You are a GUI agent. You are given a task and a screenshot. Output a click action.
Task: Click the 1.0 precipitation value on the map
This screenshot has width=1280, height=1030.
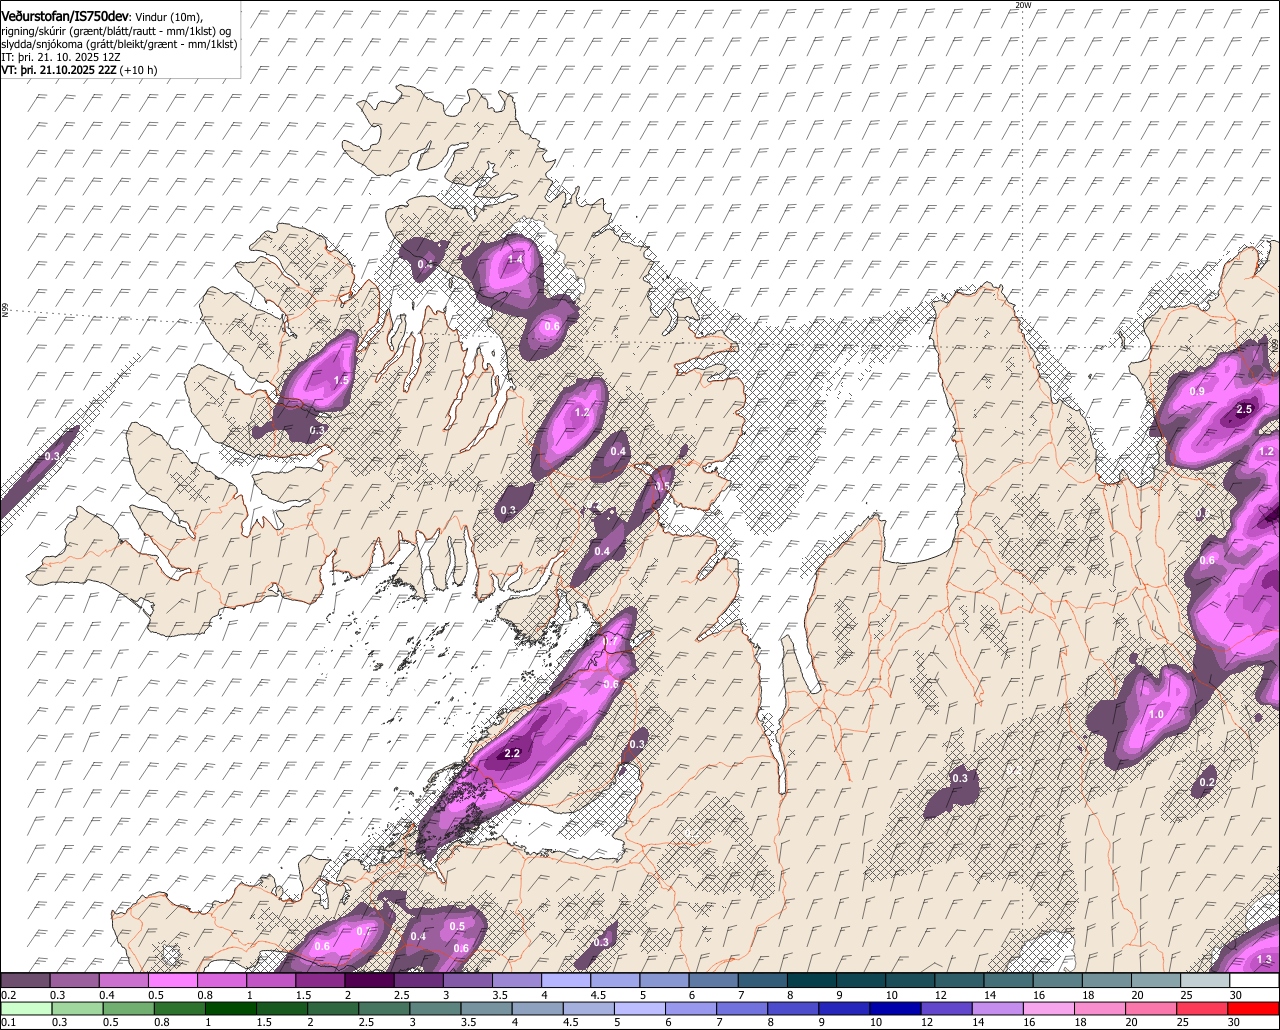pos(1156,714)
